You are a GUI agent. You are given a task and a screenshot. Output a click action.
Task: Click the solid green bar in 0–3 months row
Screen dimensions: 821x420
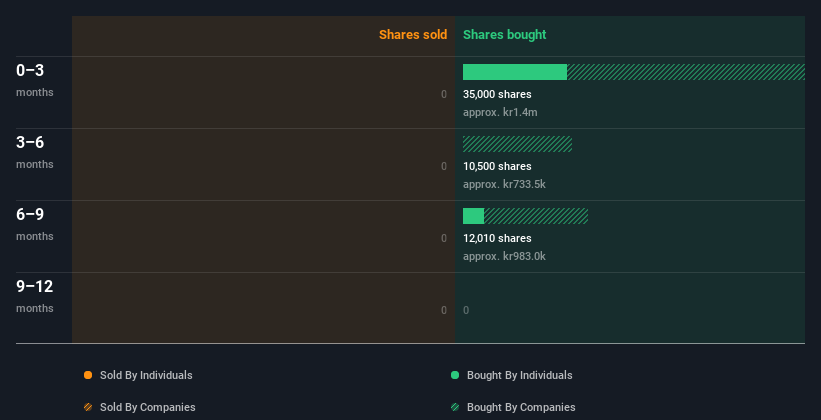(515, 72)
